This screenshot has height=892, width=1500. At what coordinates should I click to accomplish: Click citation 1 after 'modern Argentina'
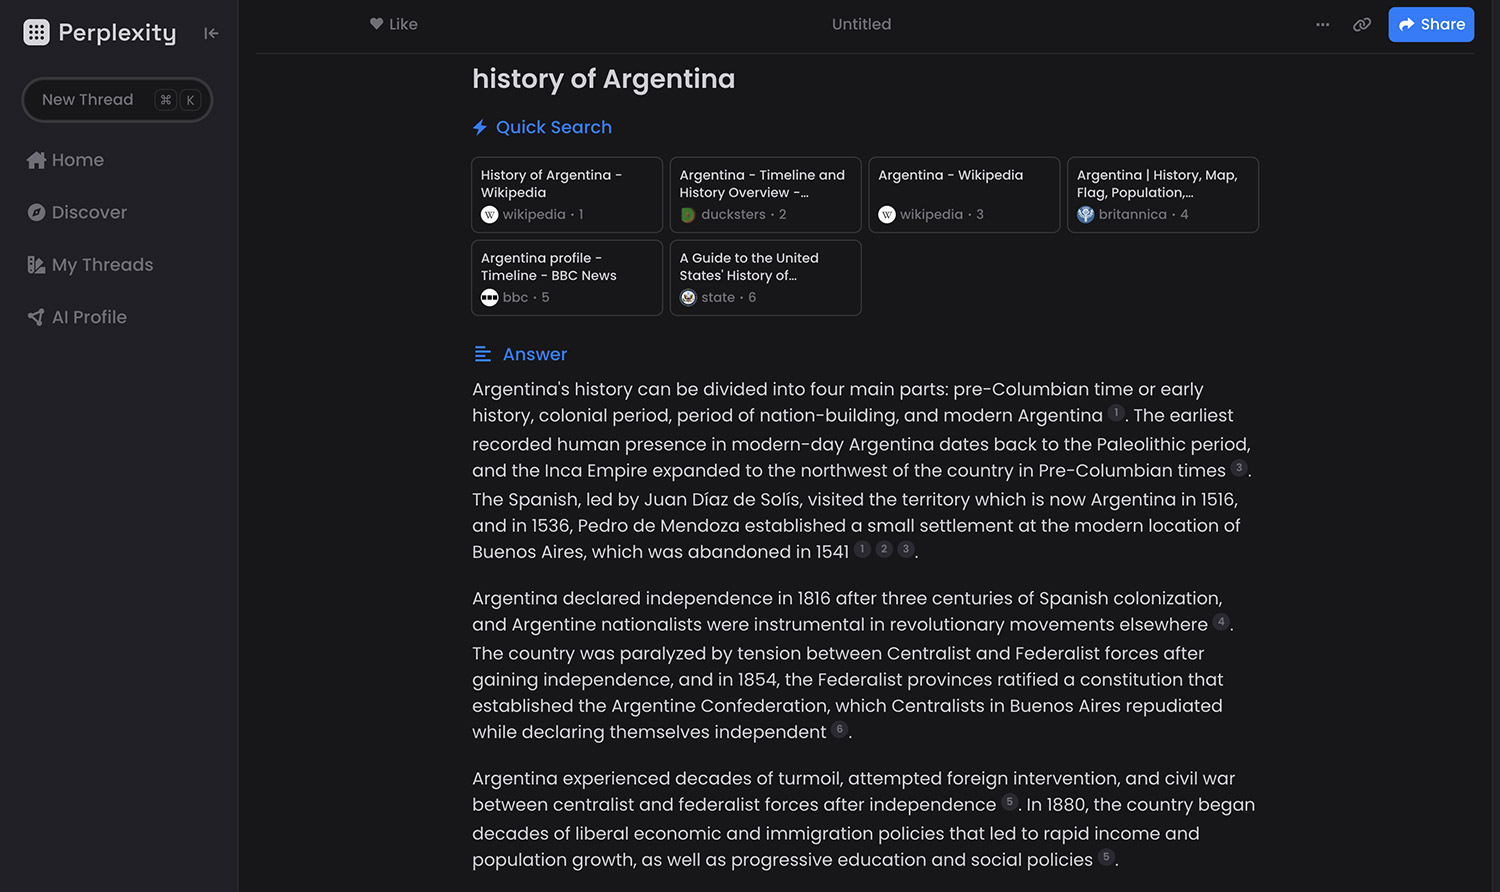(x=1116, y=413)
